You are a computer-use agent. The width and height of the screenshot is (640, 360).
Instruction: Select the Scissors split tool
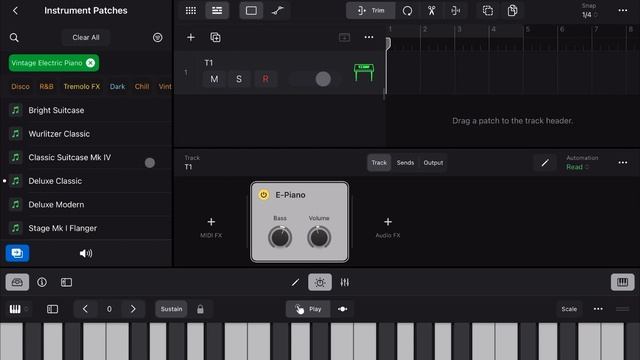click(431, 11)
